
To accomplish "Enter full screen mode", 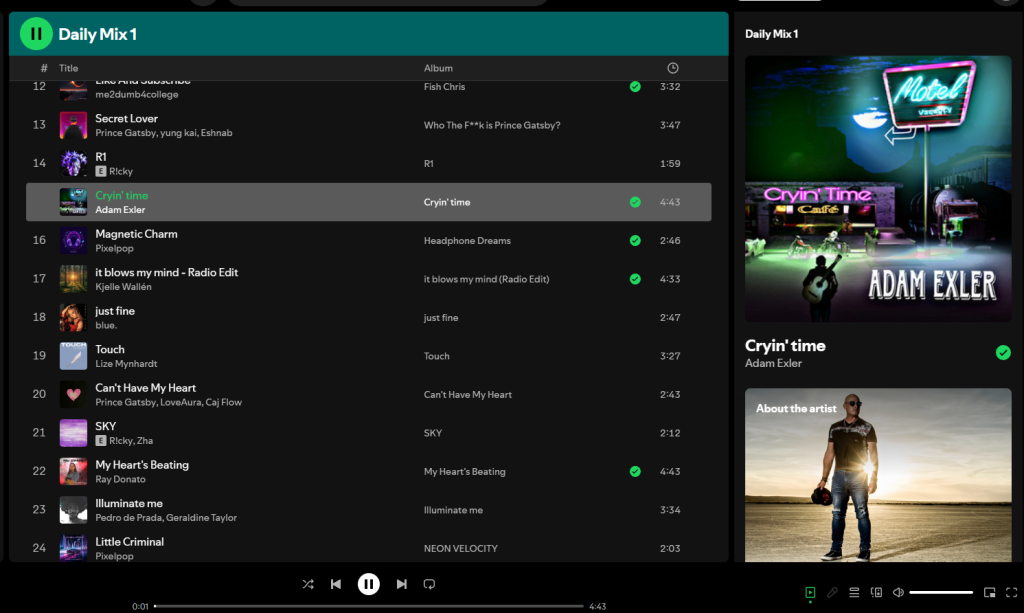I will (1012, 592).
